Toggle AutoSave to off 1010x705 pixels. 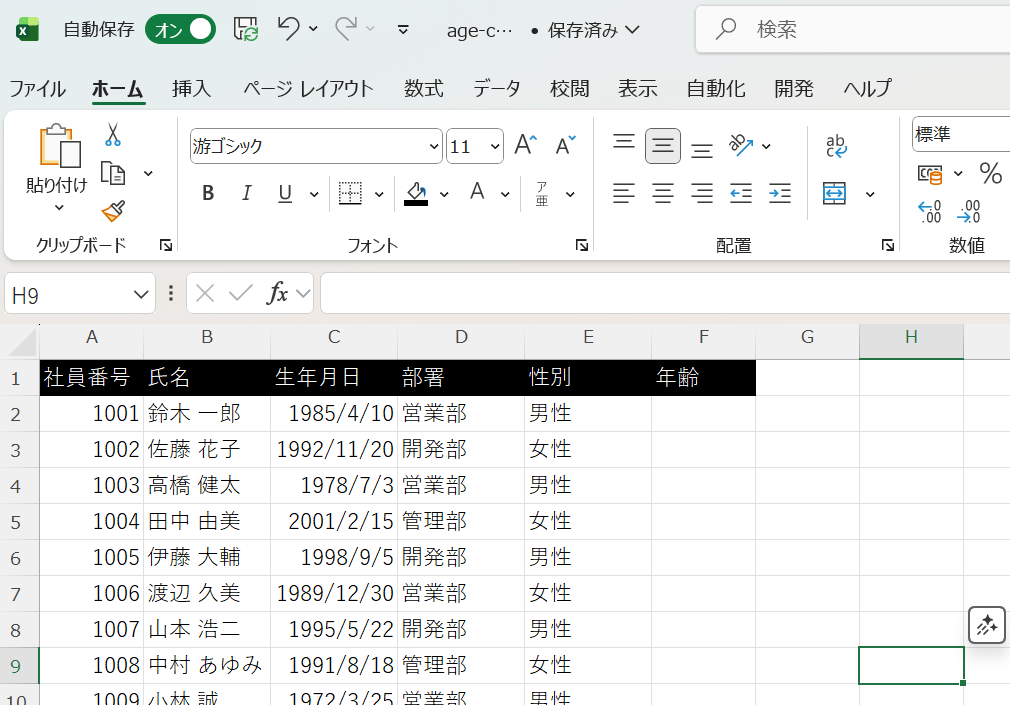coord(180,29)
